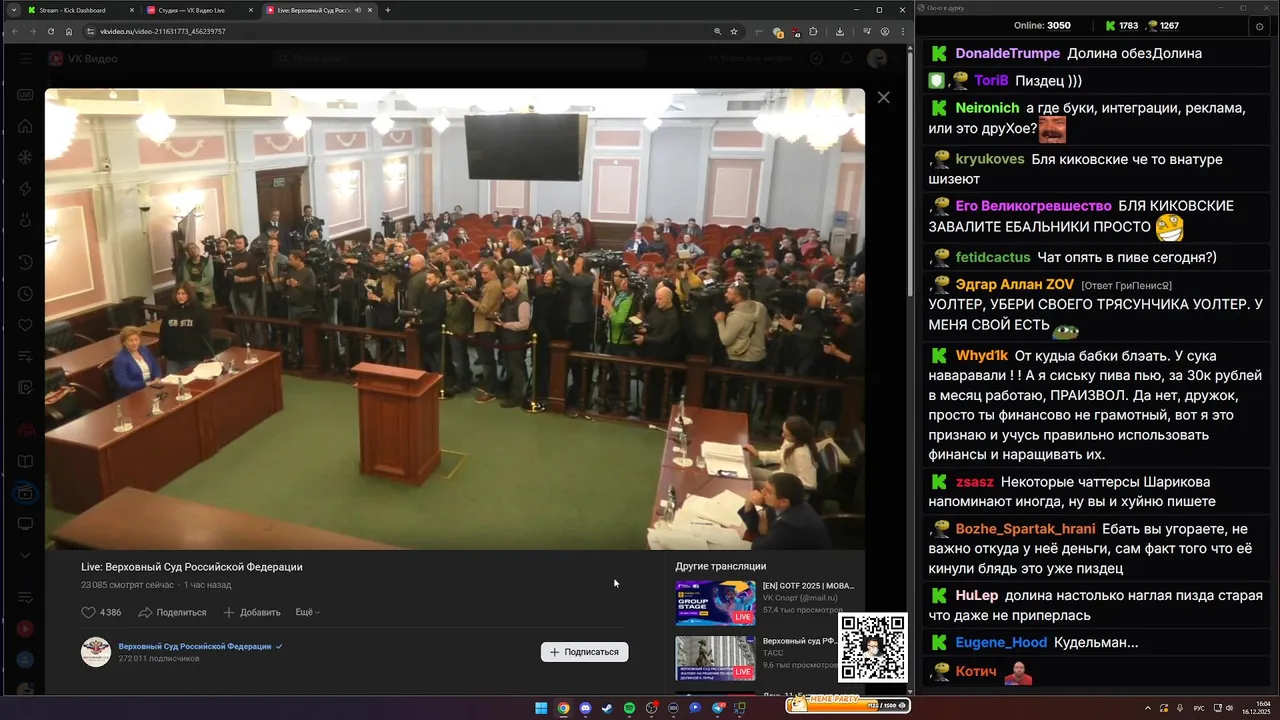Expand the VK sidebar chevron for more items
The width and height of the screenshot is (1280, 720).
click(x=25, y=555)
